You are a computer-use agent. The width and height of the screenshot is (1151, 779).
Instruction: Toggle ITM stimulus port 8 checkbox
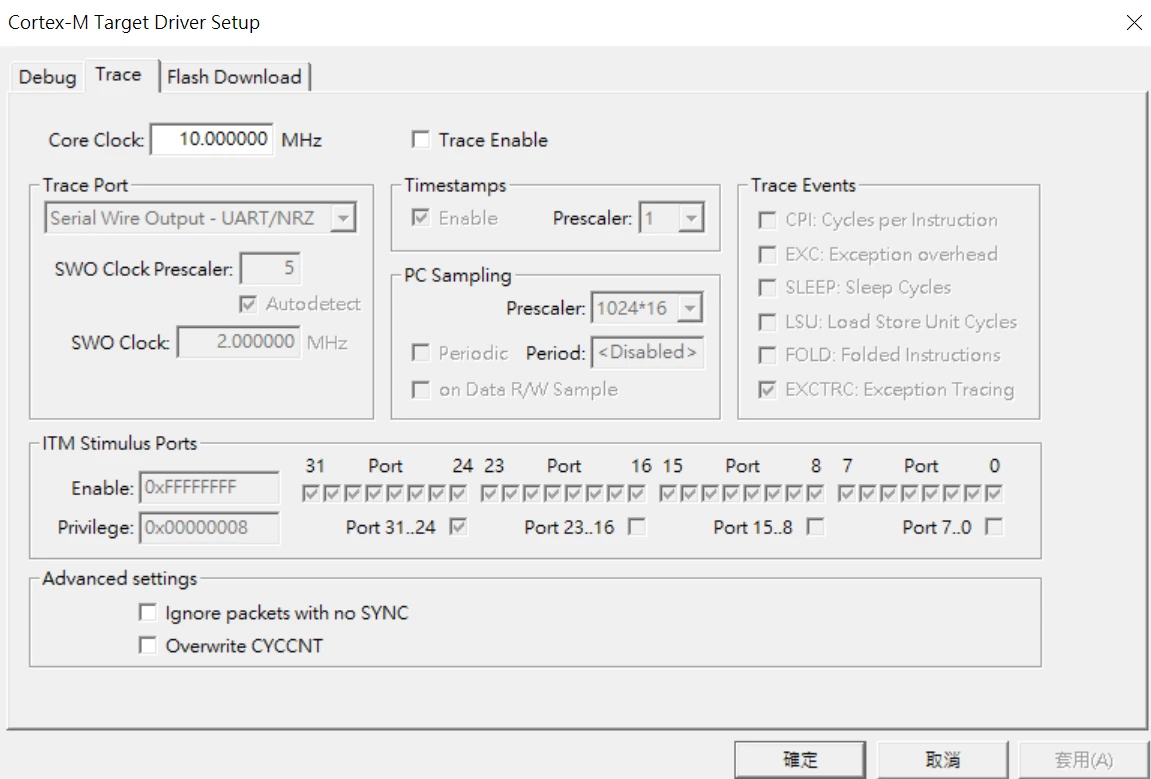(816, 493)
